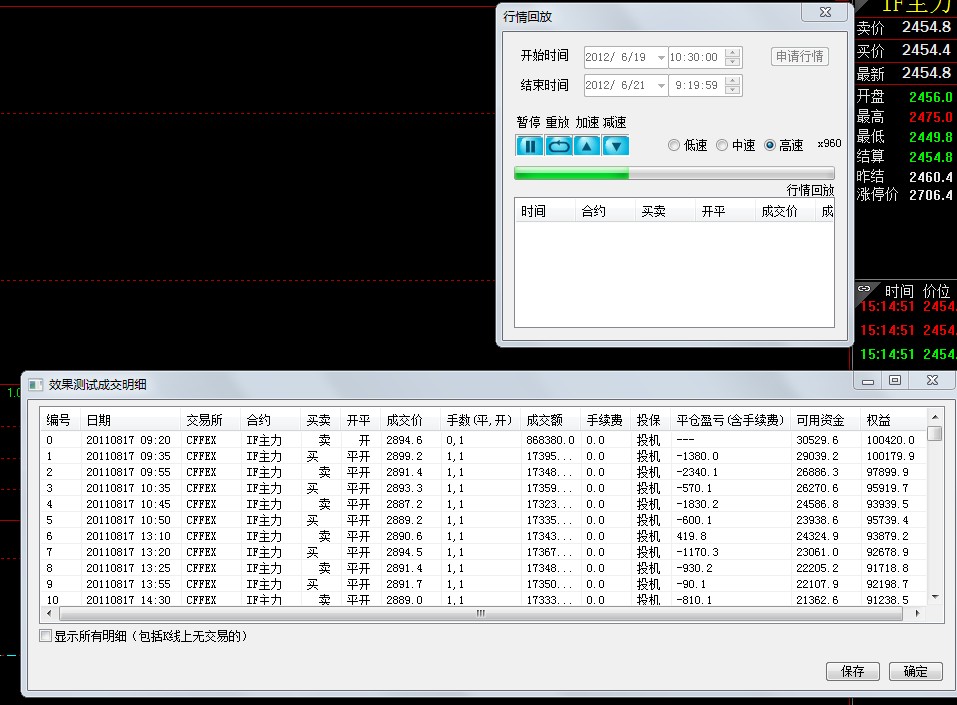Click the 保存 save button

(852, 671)
